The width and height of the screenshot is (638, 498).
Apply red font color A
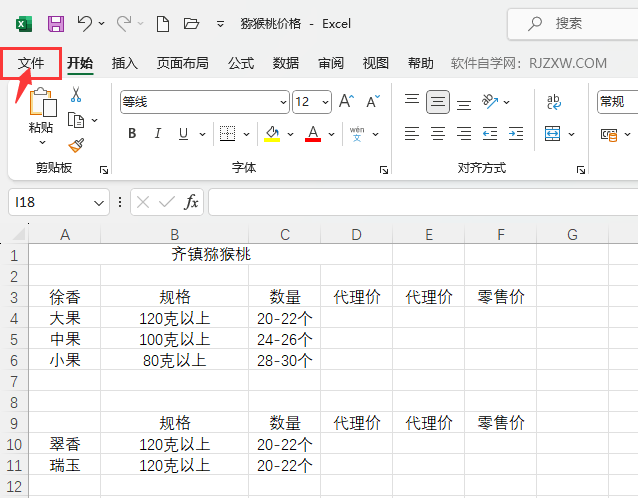point(313,133)
